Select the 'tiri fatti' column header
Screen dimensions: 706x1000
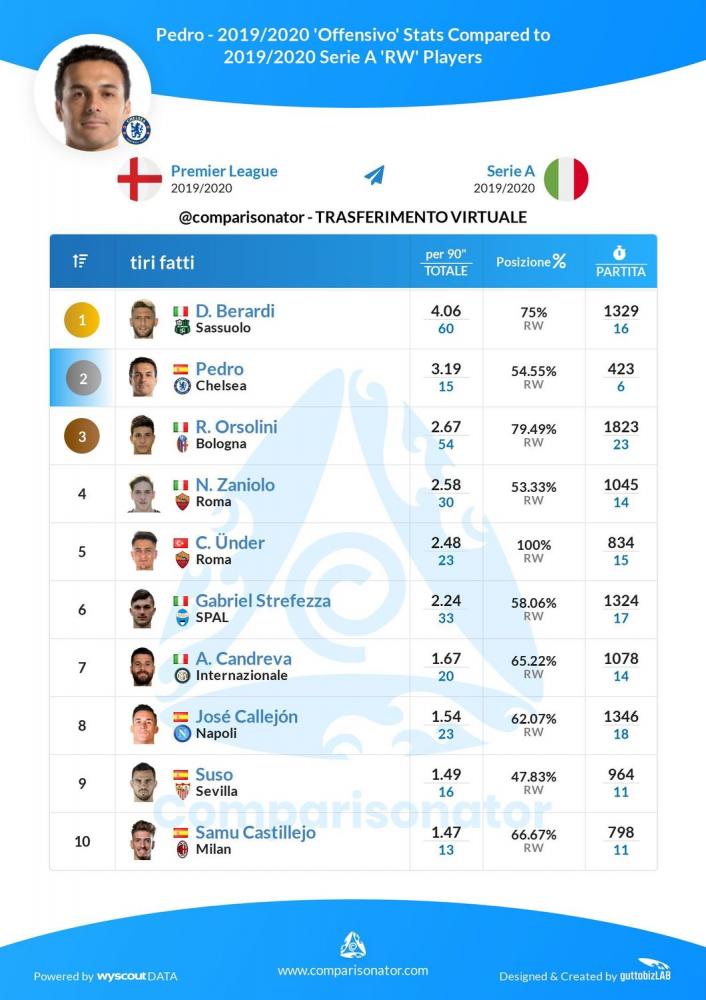tap(162, 262)
